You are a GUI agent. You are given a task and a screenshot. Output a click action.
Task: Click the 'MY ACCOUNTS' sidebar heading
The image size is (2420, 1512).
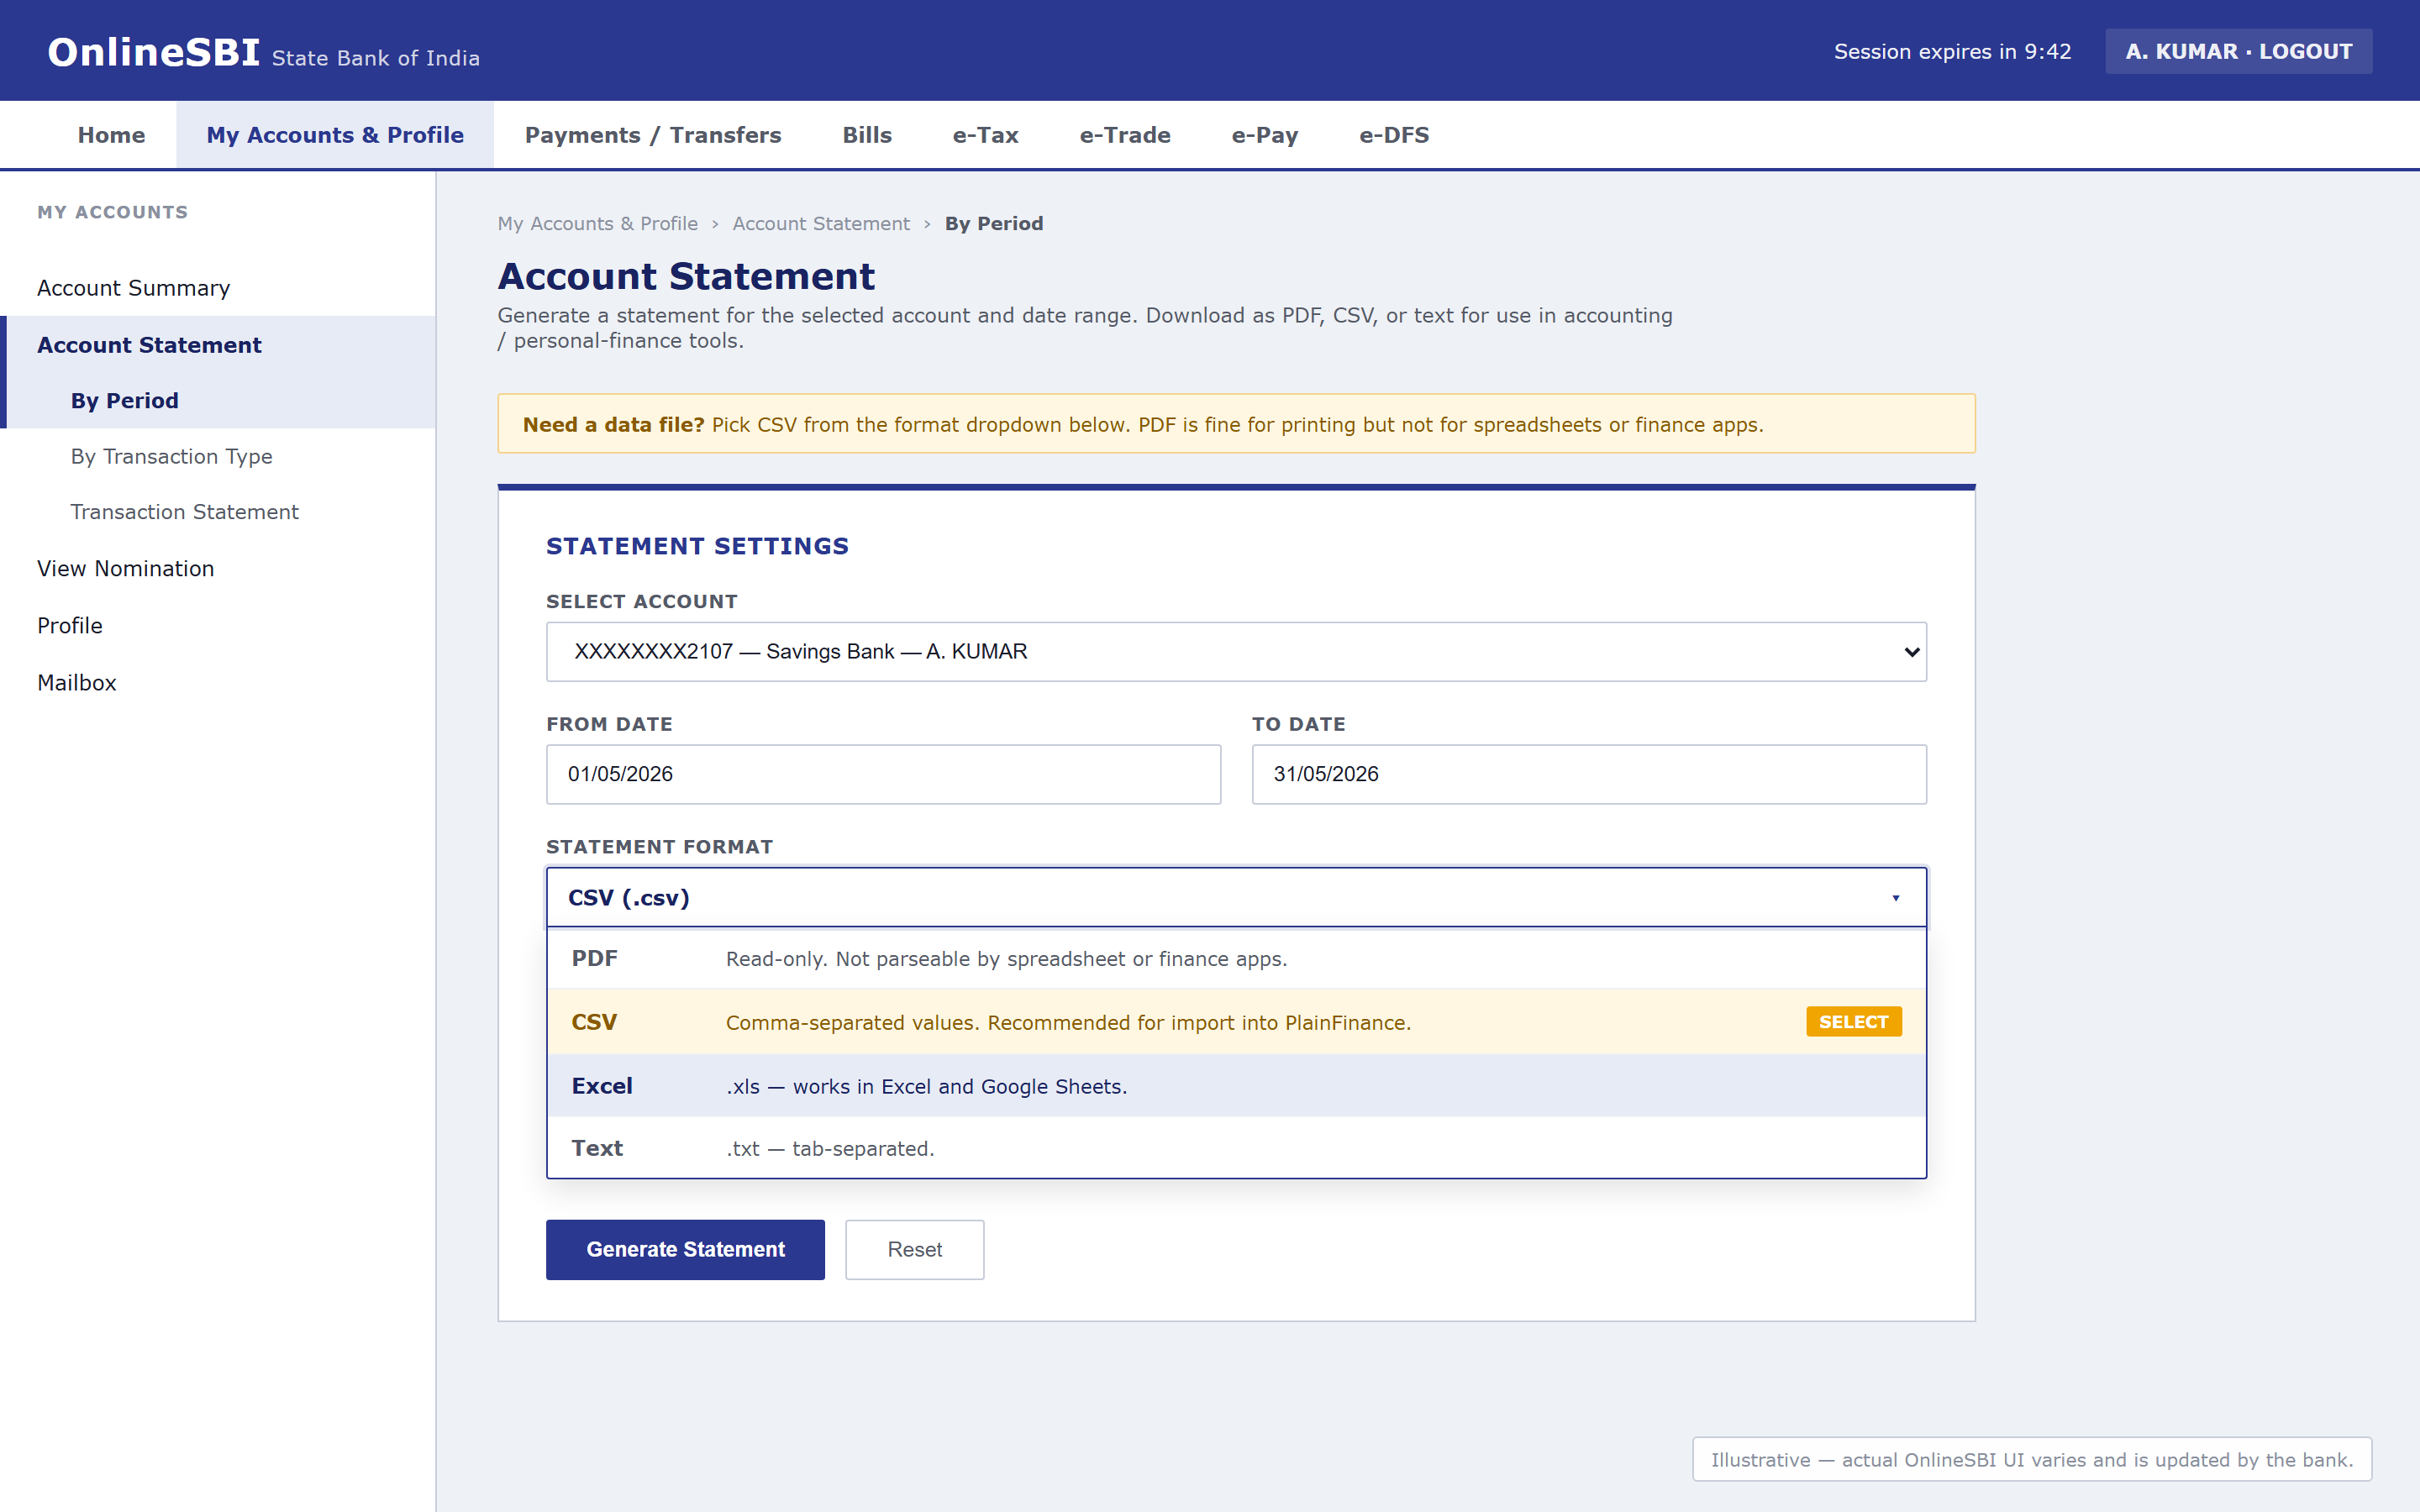pyautogui.click(x=112, y=212)
